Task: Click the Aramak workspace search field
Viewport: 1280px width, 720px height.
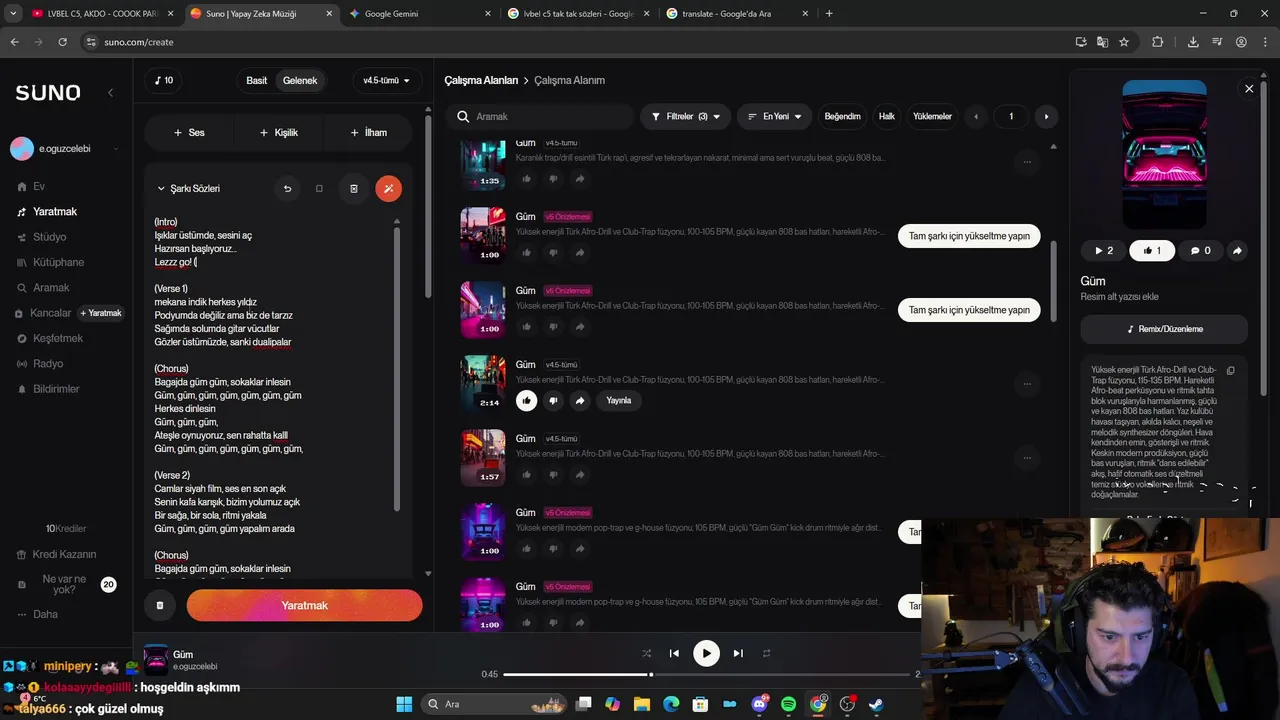Action: click(x=541, y=116)
